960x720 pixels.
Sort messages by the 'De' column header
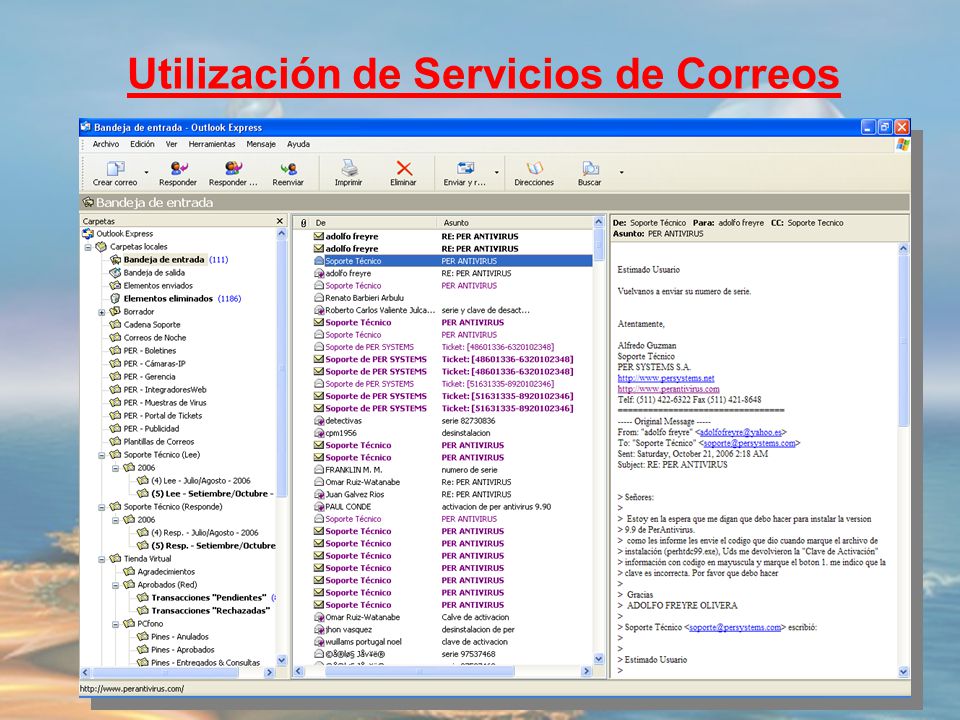tap(373, 223)
